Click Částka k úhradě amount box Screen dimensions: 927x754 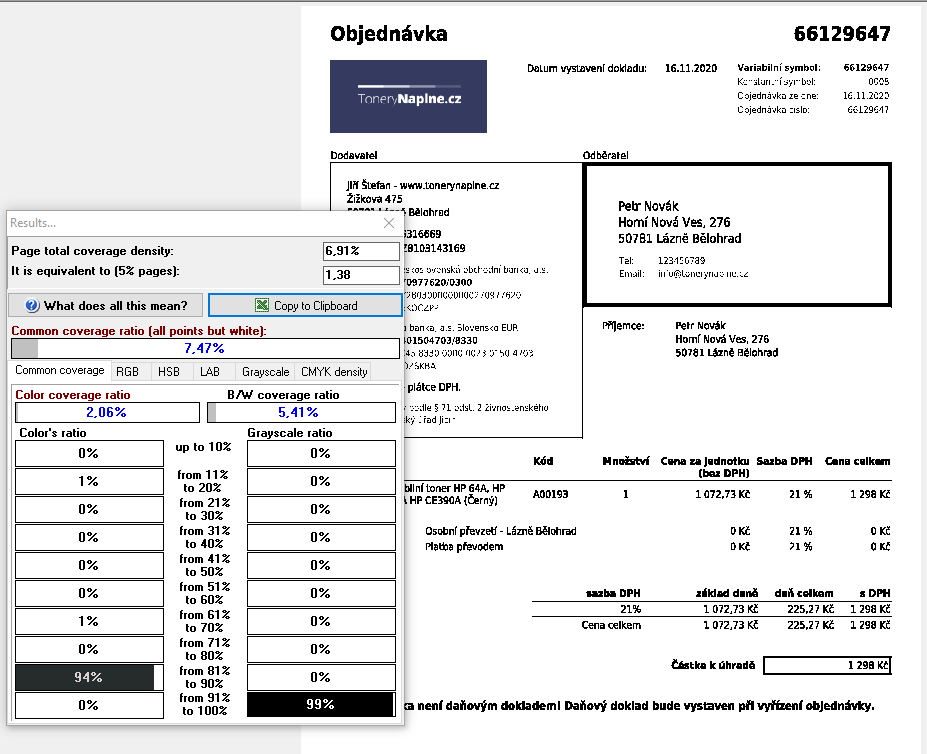[827, 665]
